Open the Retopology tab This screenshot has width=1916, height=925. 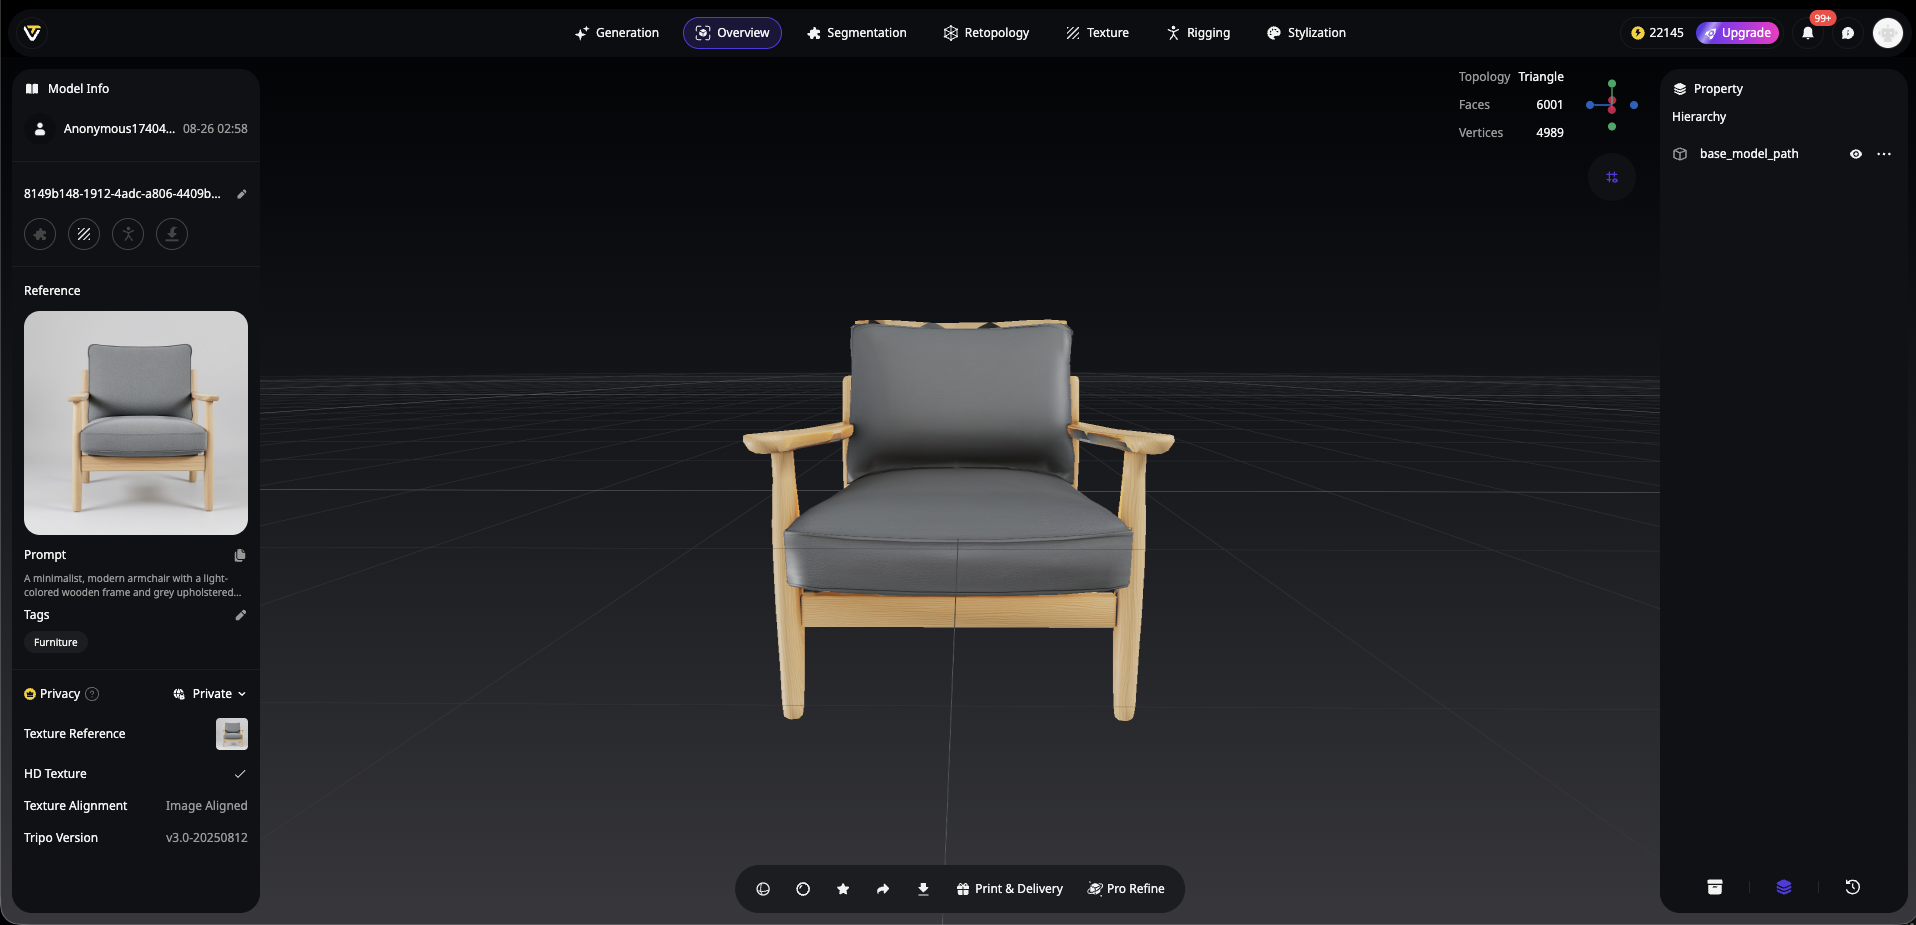986,33
